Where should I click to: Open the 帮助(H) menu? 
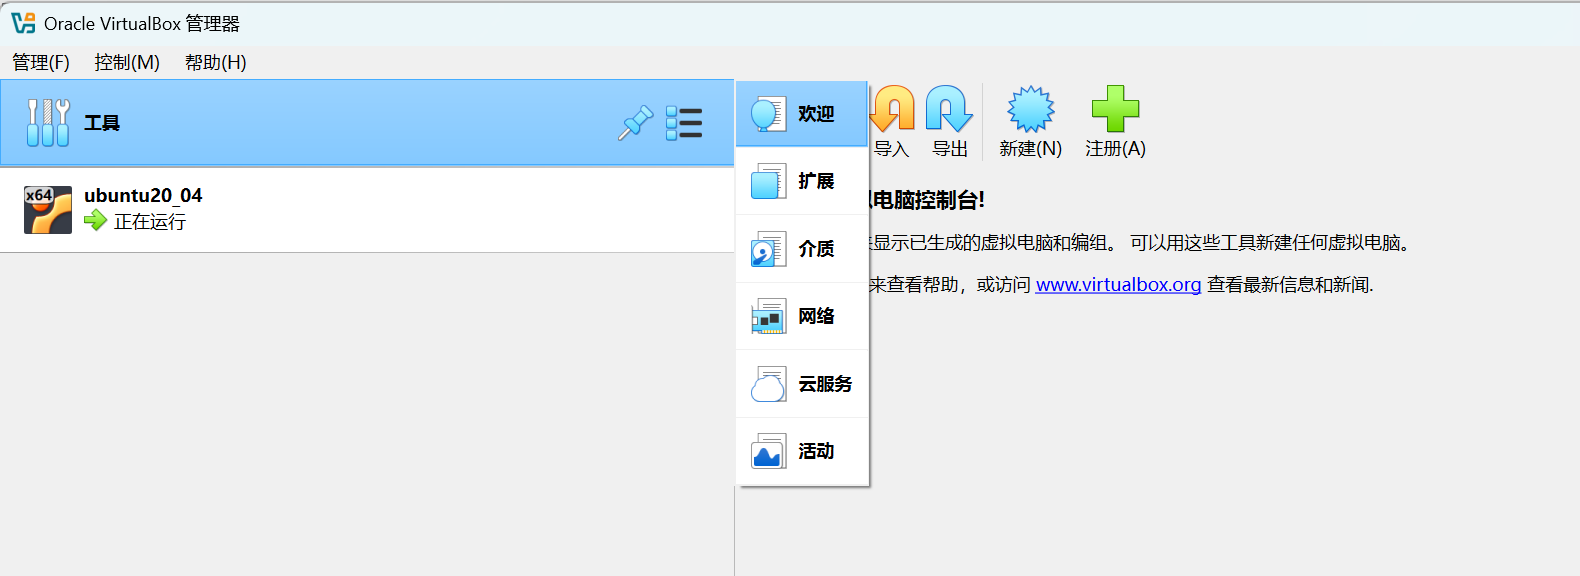216,62
